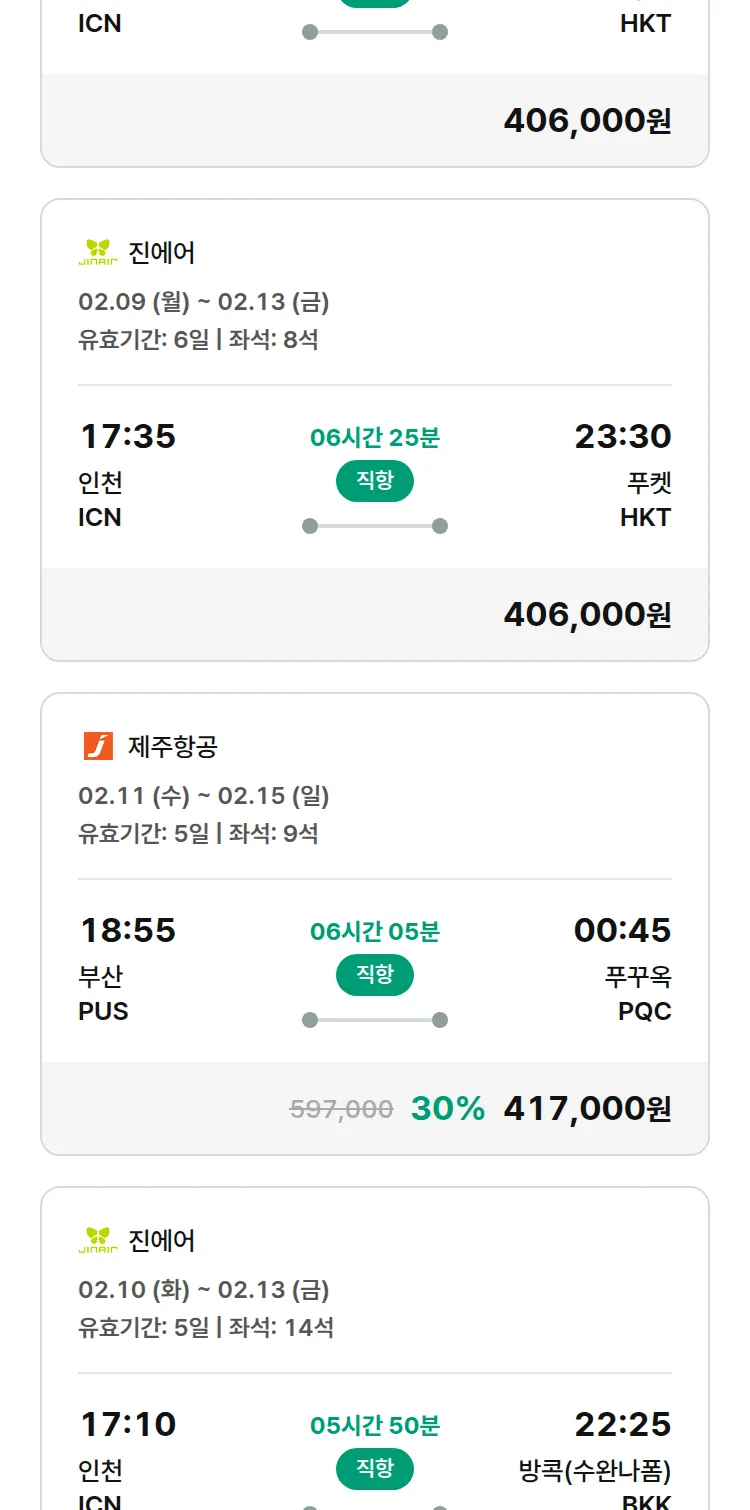Select the discounted 417,000원 price
Image resolution: width=750 pixels, height=1510 pixels.
[x=587, y=1108]
